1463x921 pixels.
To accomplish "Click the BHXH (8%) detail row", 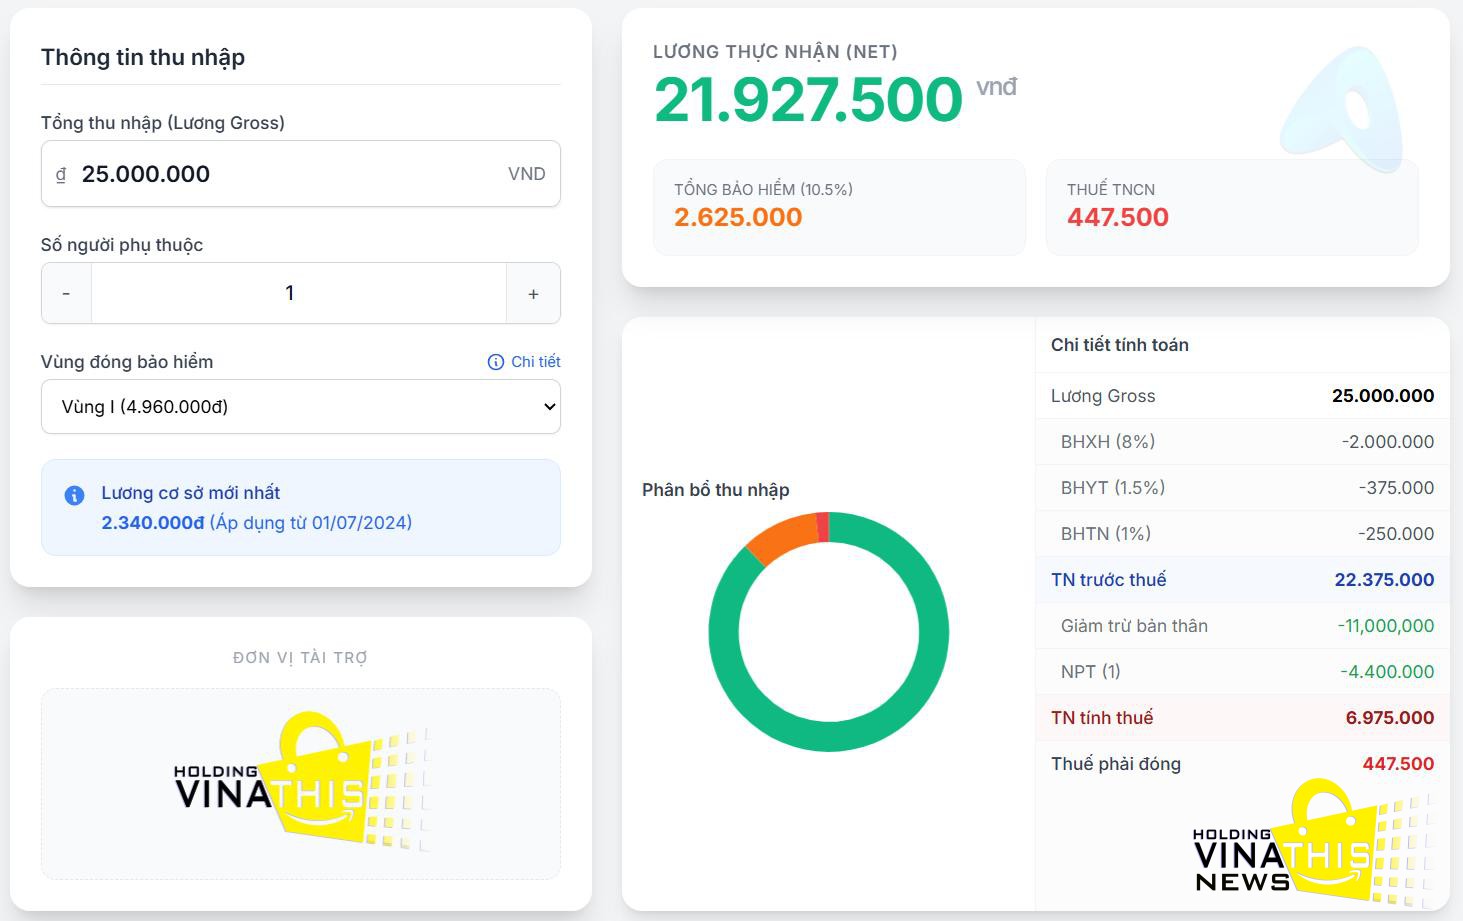I will point(1241,442).
